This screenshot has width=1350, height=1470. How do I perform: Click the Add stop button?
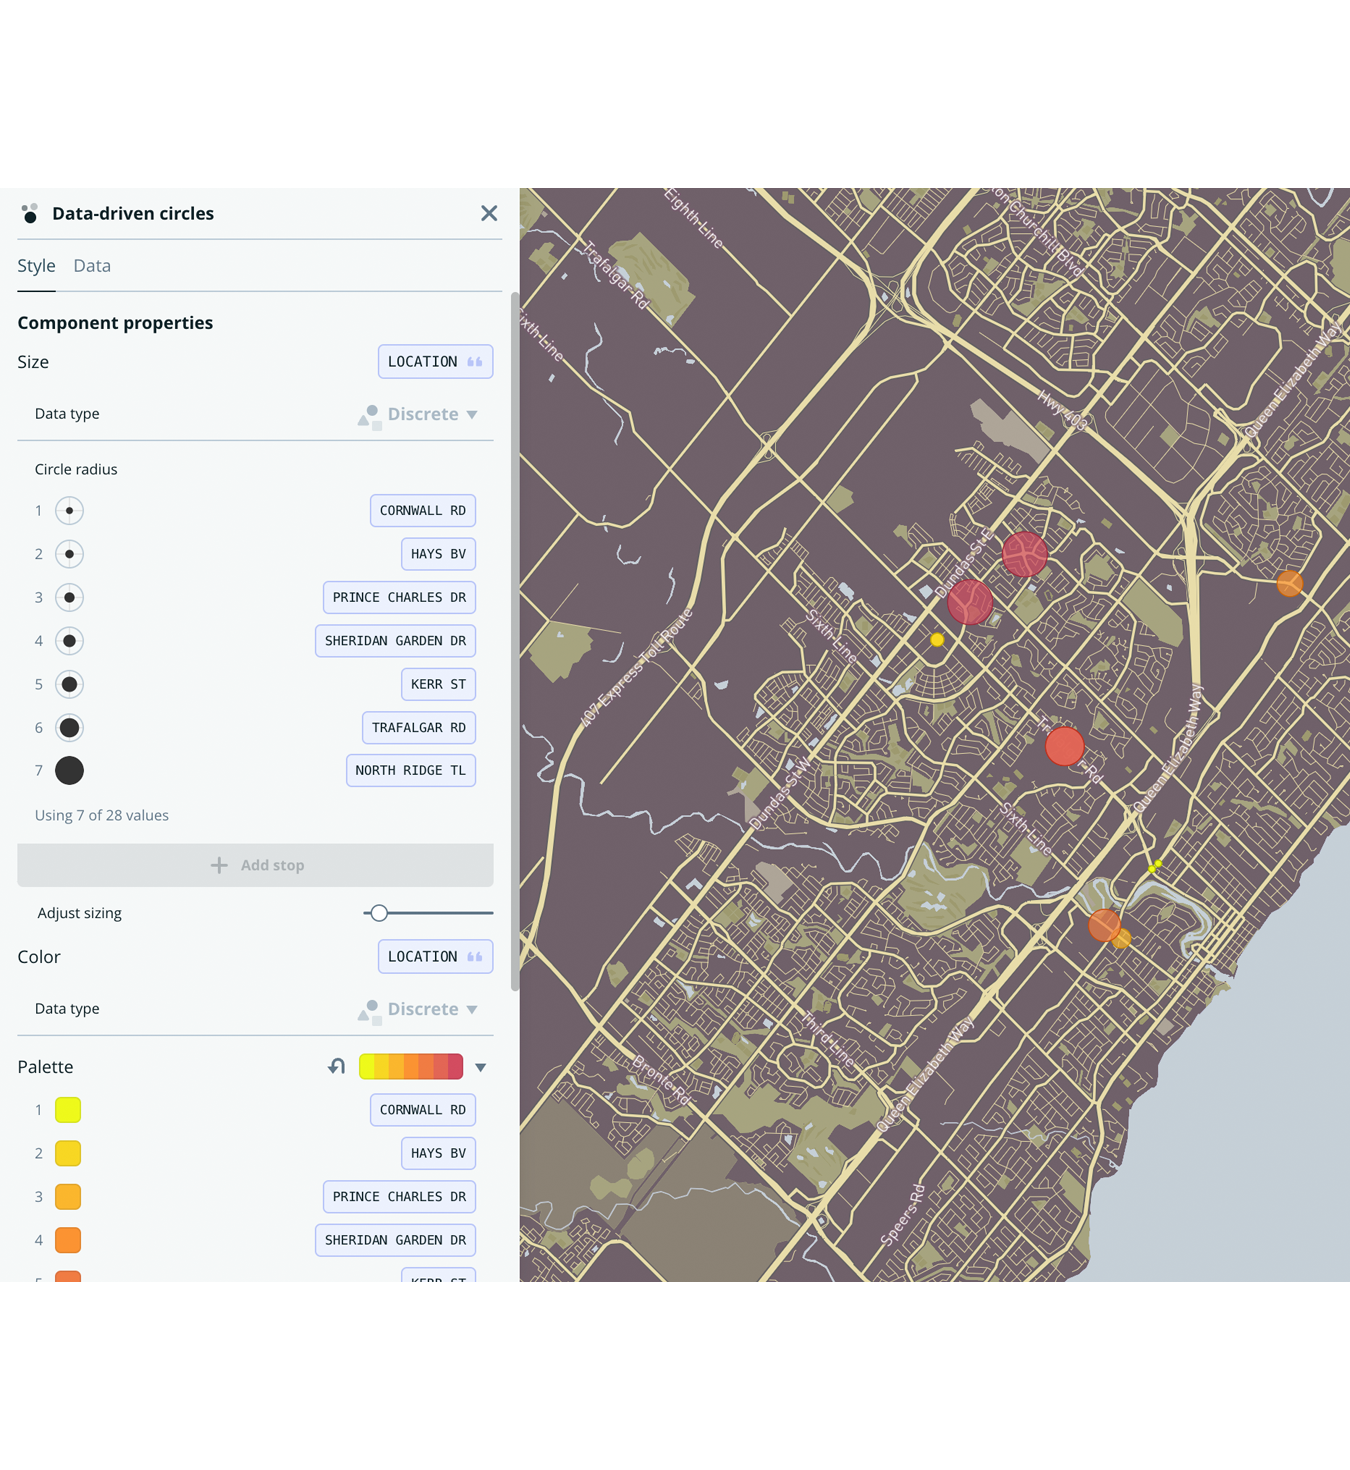tap(255, 865)
